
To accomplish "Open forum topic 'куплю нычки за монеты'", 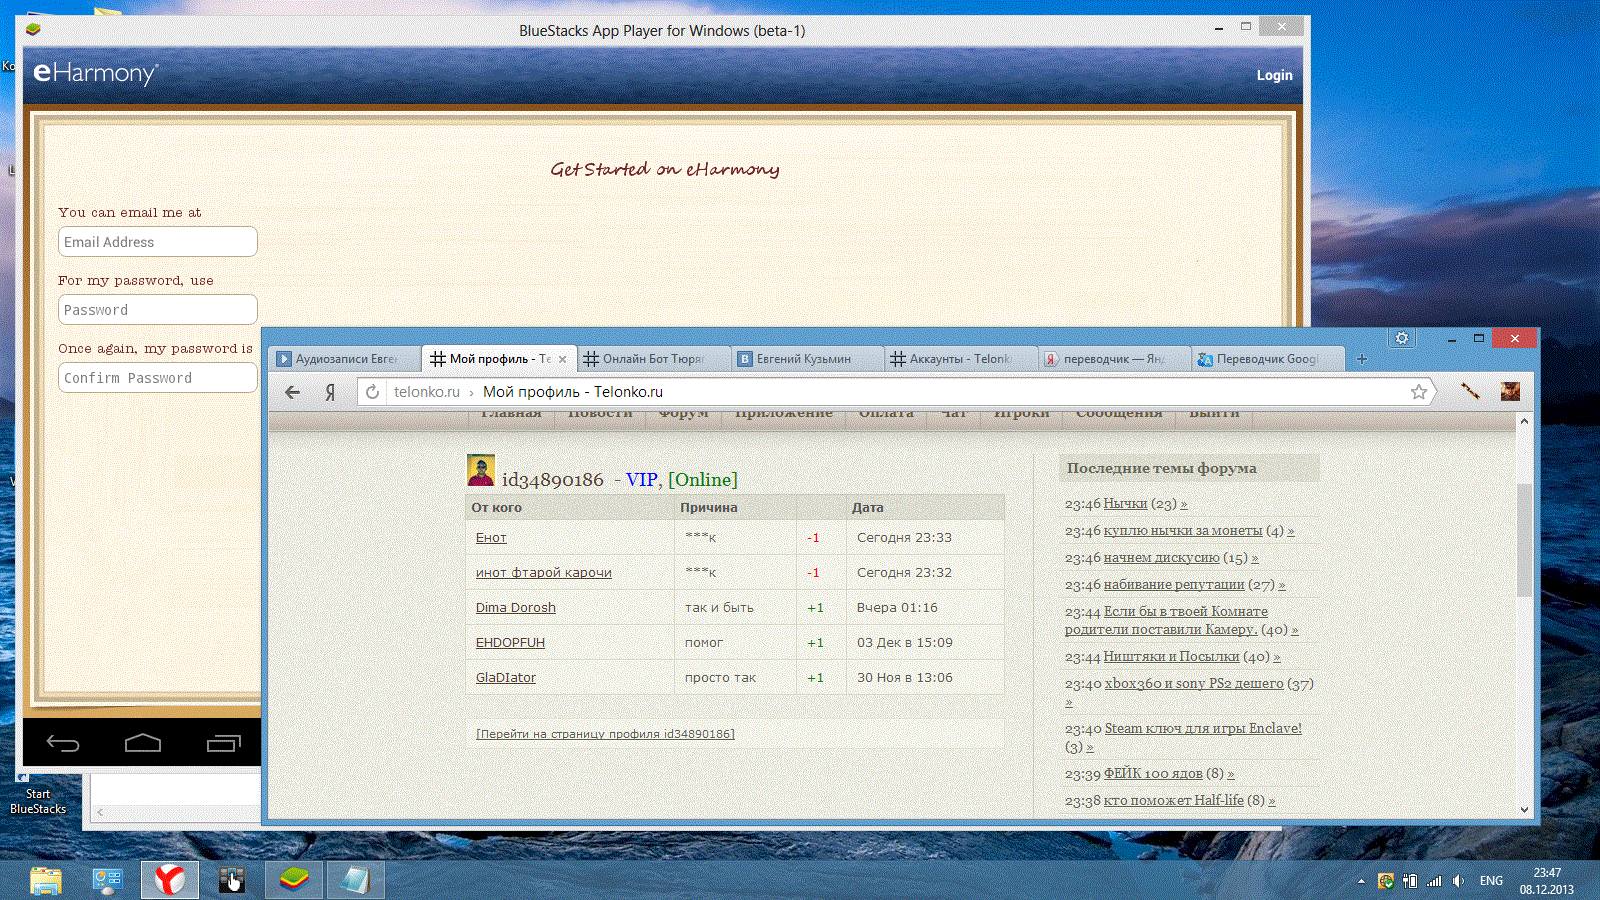I will click(x=1183, y=531).
